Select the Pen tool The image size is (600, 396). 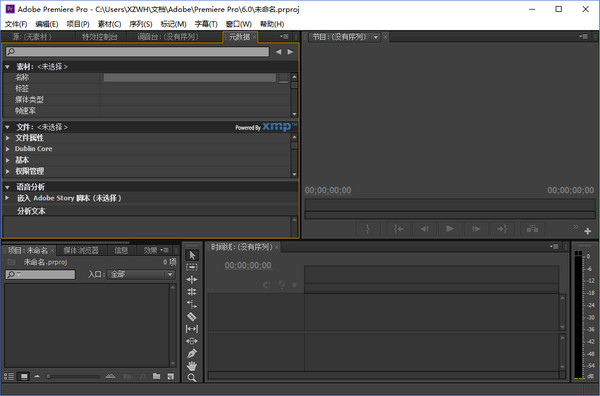192,353
